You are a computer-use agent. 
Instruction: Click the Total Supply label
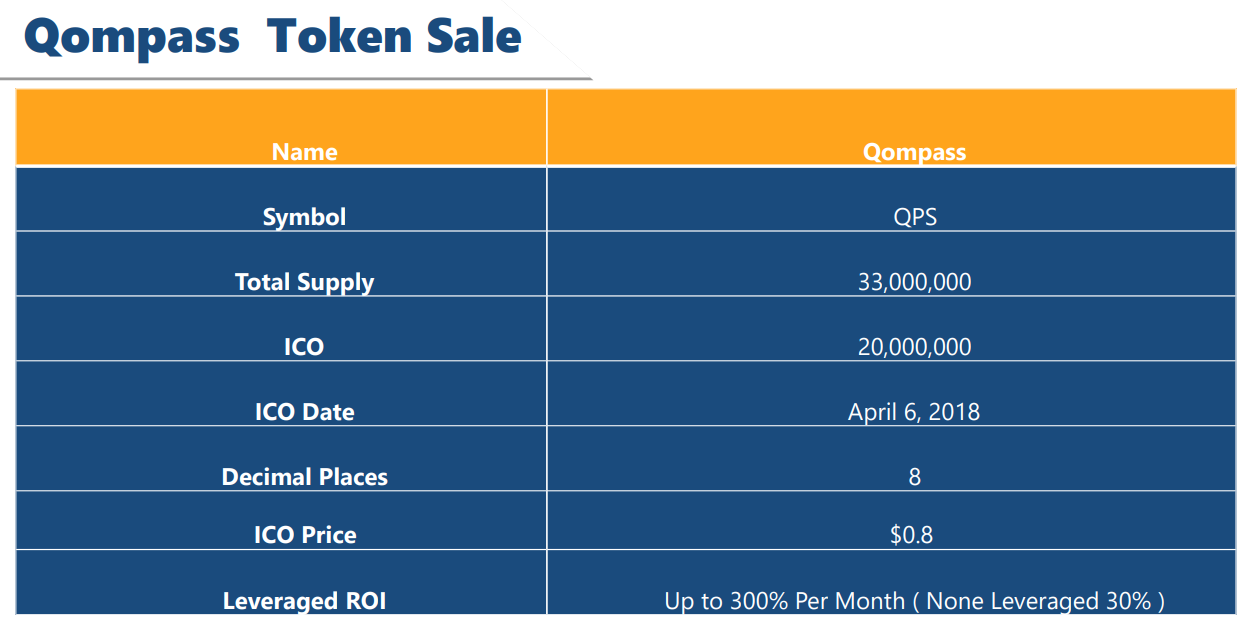point(304,282)
